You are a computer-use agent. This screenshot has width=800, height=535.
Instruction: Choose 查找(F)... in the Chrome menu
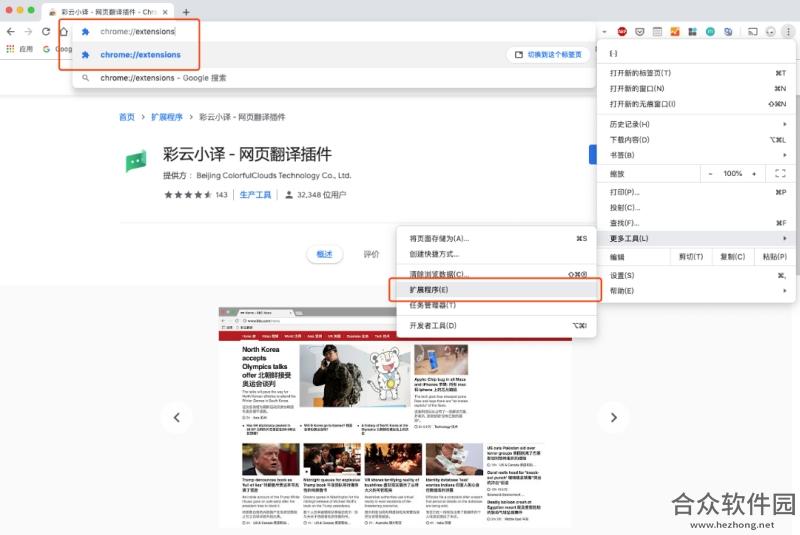pyautogui.click(x=697, y=223)
